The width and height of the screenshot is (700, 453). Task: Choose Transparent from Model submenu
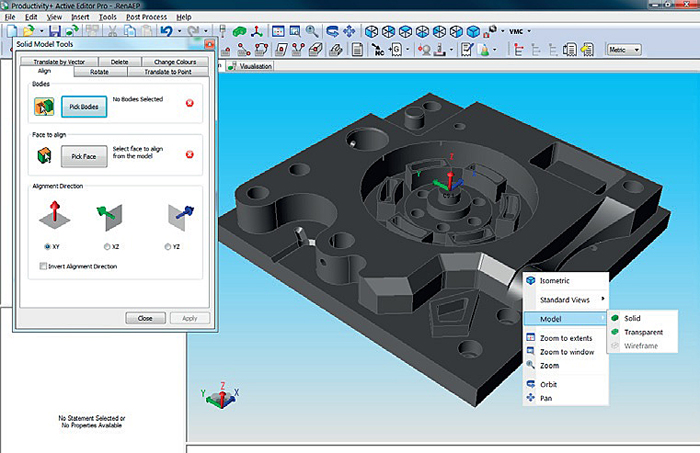pyautogui.click(x=643, y=332)
